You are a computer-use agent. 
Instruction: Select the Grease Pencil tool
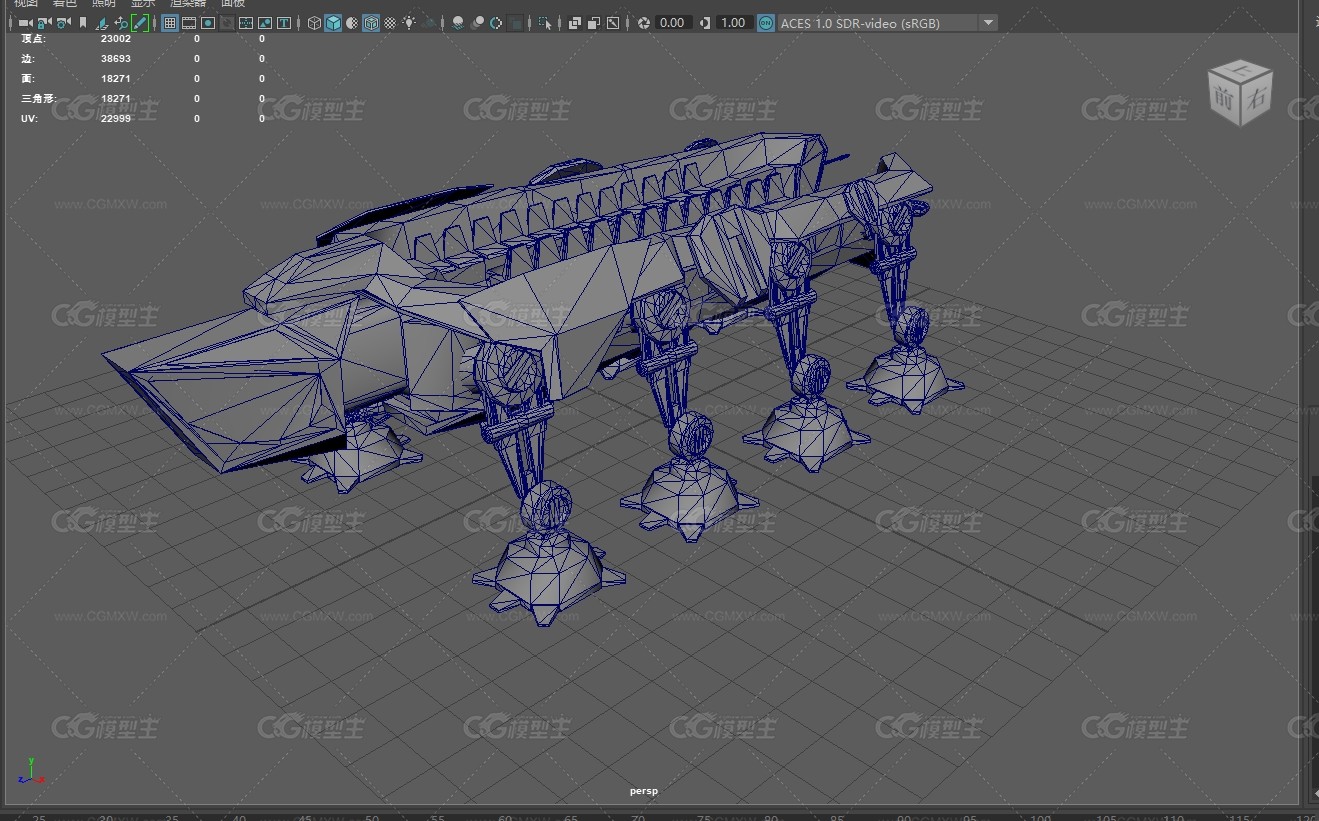pyautogui.click(x=140, y=22)
